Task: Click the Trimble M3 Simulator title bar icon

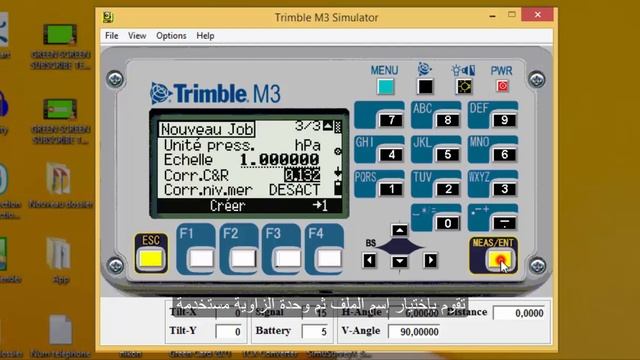Action: [x=108, y=17]
